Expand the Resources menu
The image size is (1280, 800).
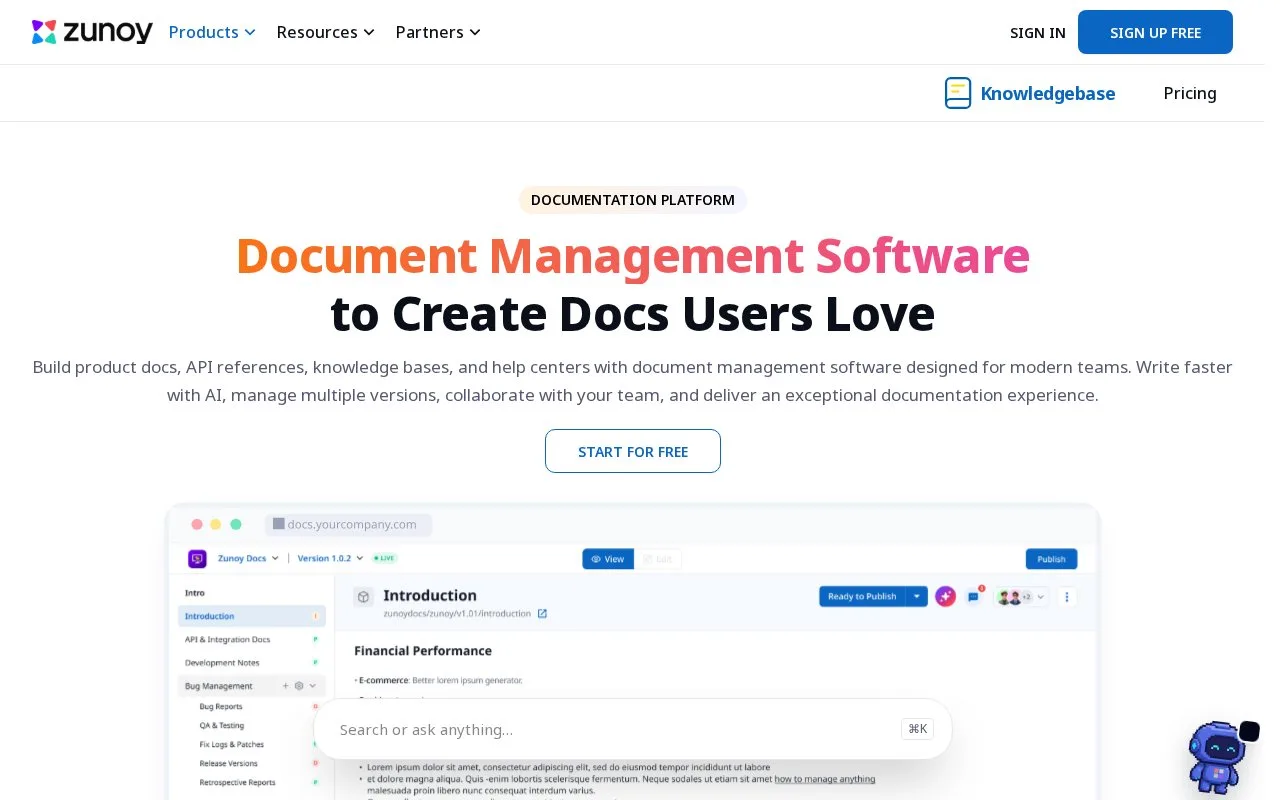[326, 32]
